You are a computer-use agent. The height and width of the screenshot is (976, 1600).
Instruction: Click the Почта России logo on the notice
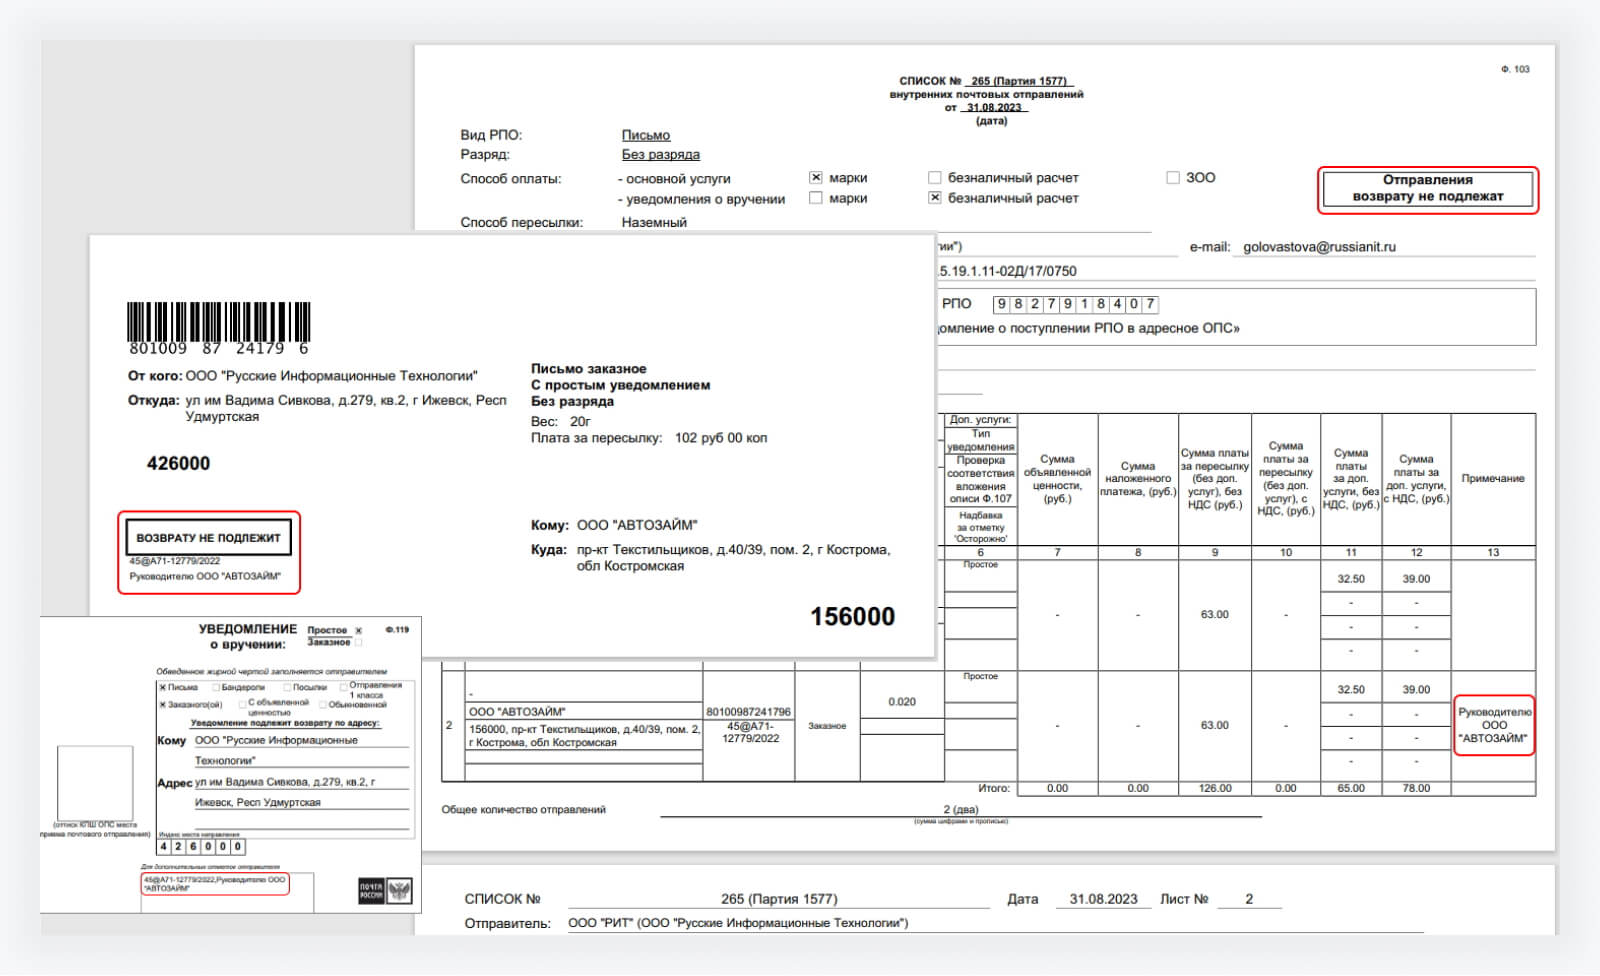385,891
